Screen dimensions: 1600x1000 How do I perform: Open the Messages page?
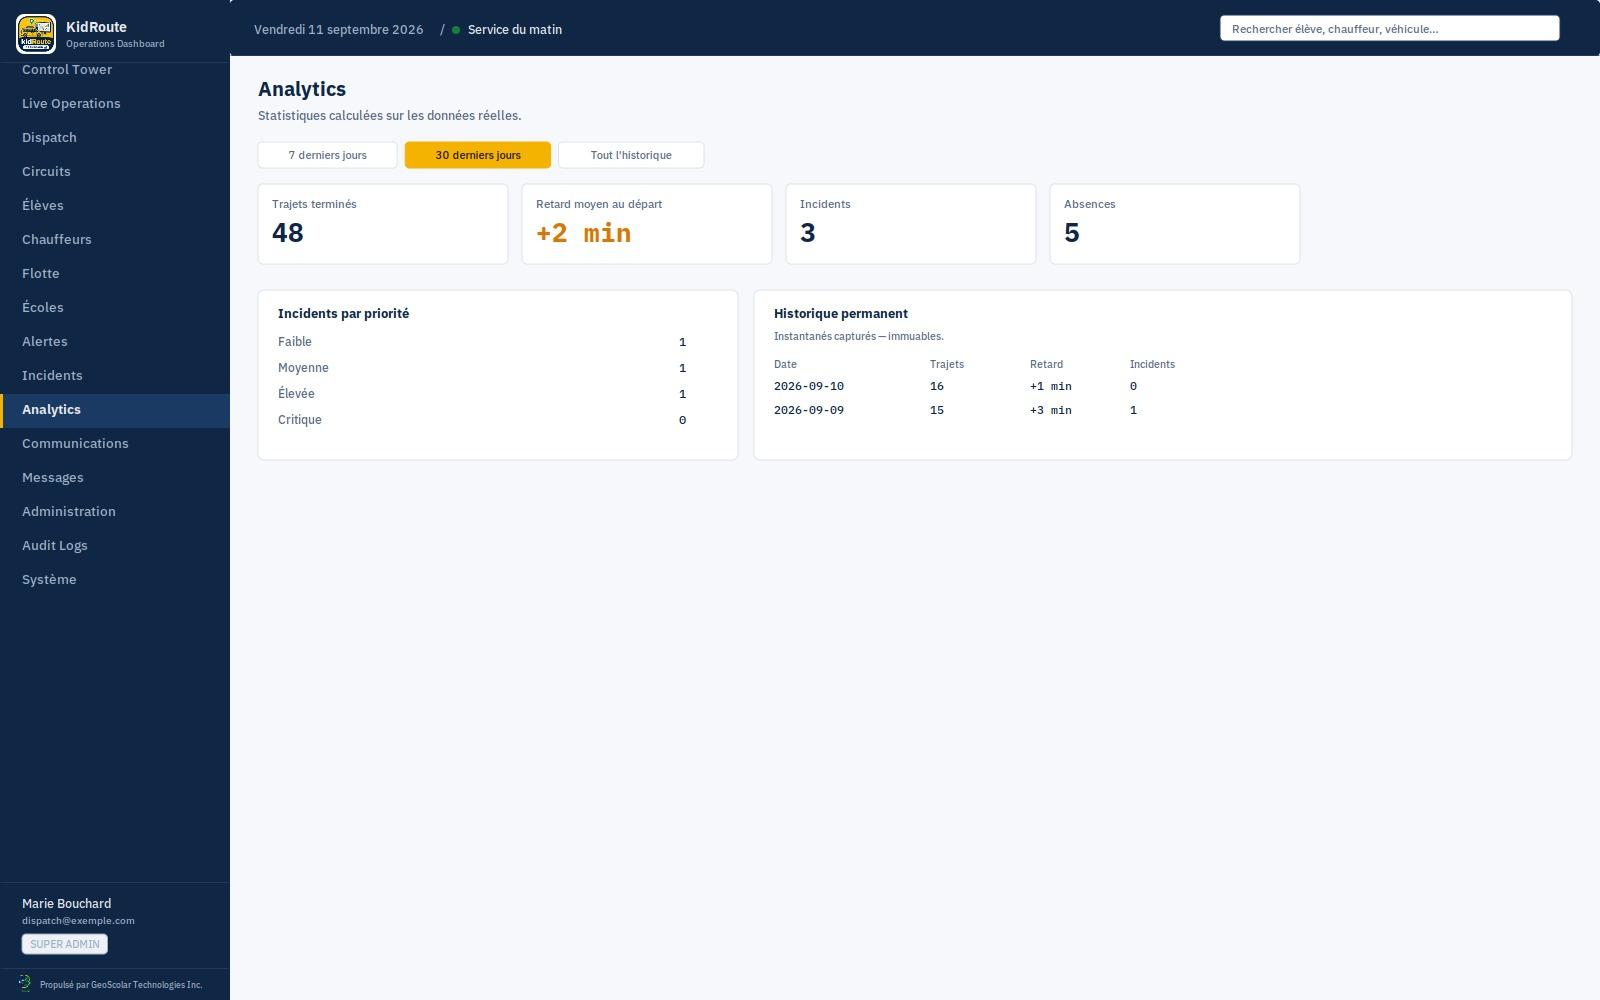[115, 478]
